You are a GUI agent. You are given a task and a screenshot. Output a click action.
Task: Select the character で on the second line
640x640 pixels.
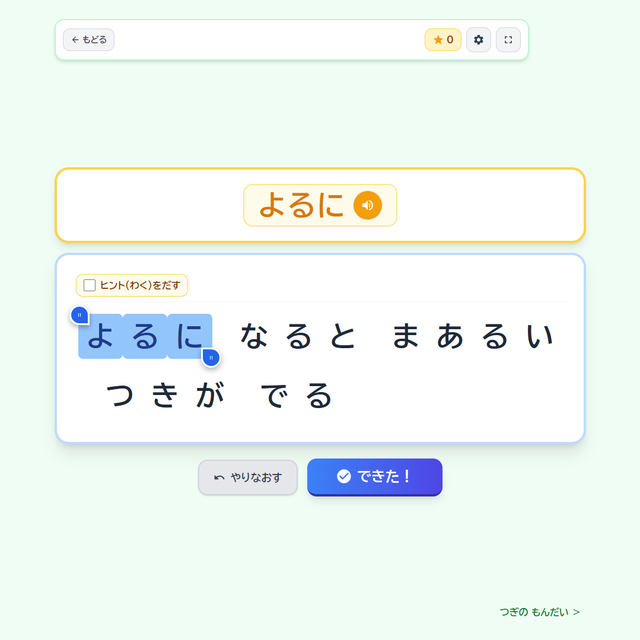pos(274,395)
